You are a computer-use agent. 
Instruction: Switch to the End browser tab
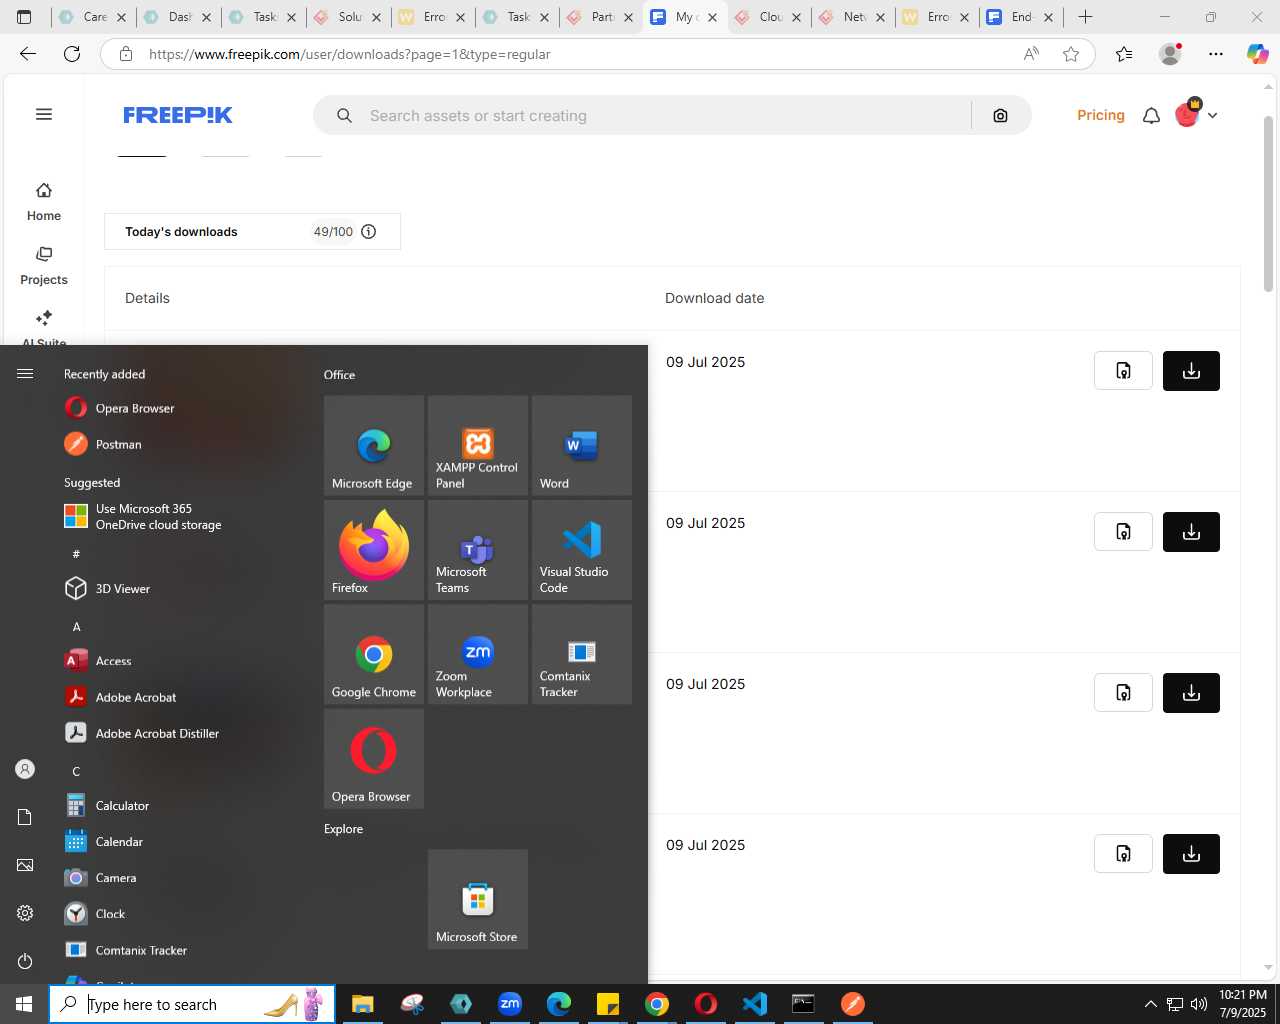tap(1021, 17)
